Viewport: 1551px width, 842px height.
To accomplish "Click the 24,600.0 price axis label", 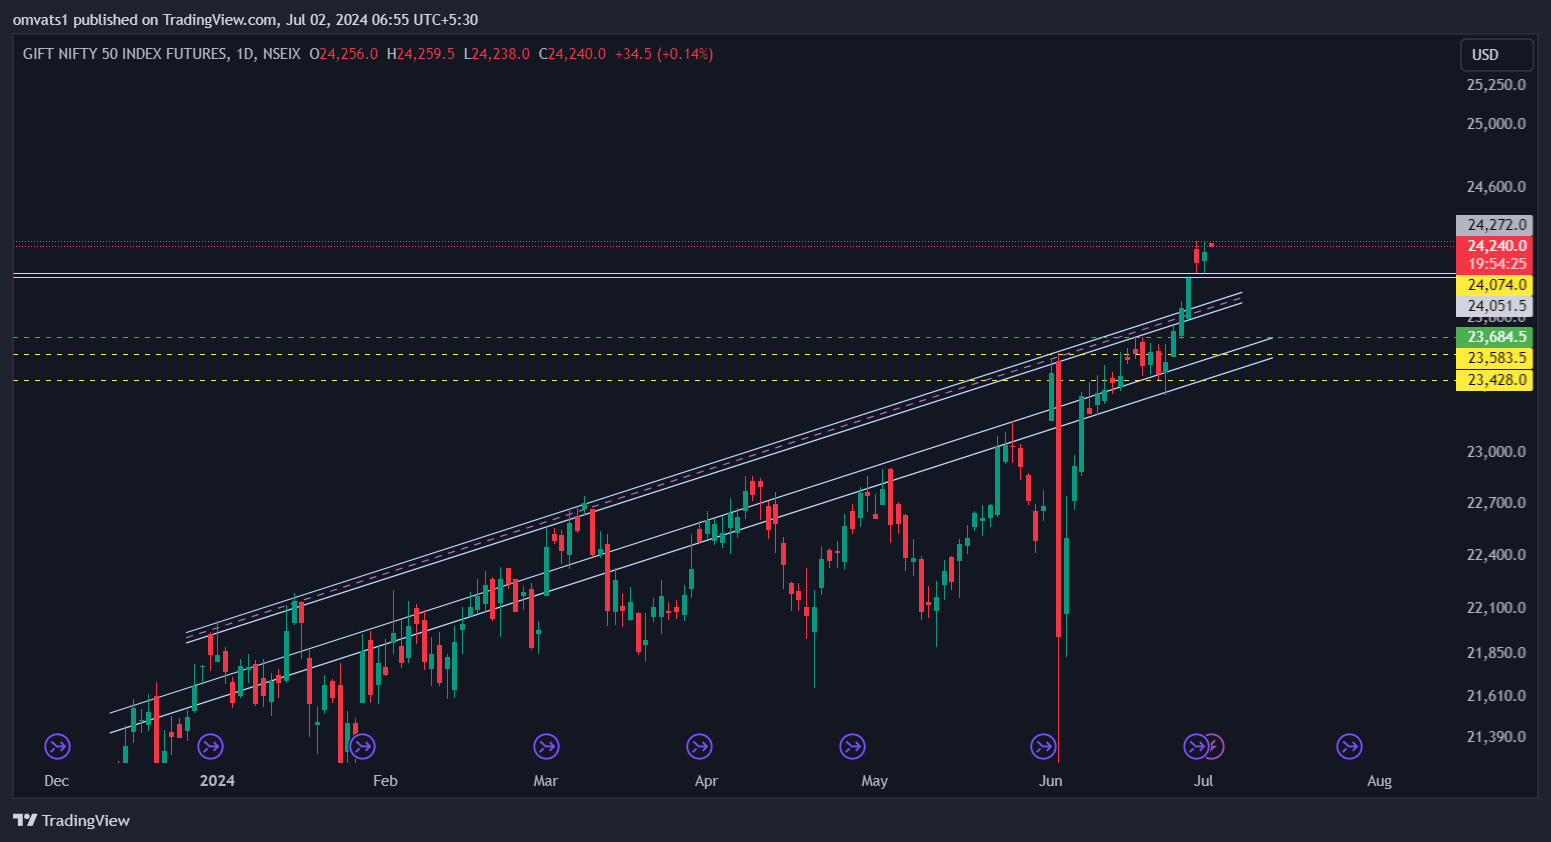I will 1496,187.
